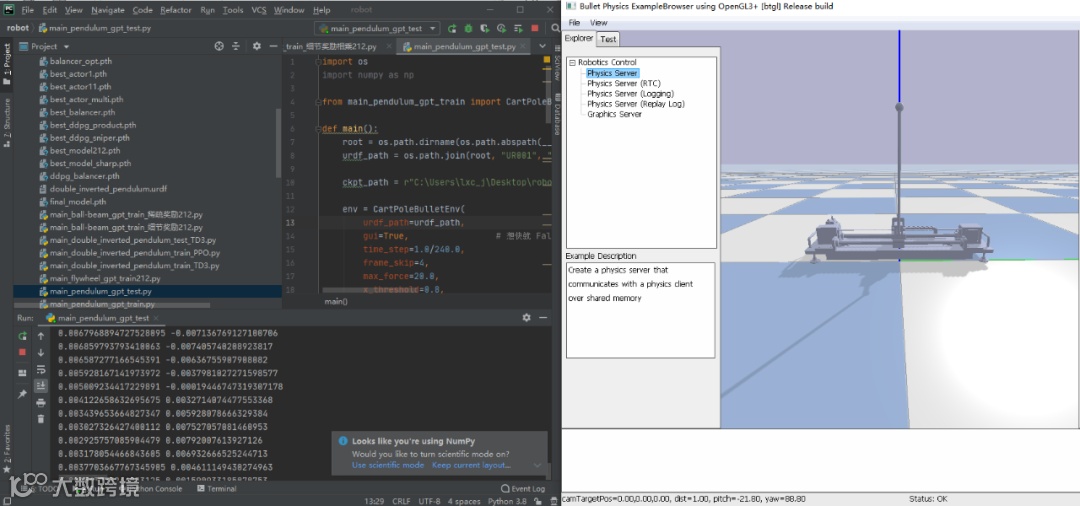
Task: Click red Stop icon in Run tool window
Action: coord(22,352)
